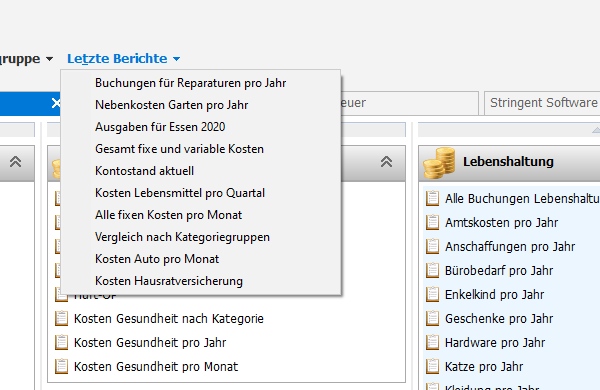Open the Letzte Berichte dropdown arrow
This screenshot has height=390, width=600.
click(x=176, y=59)
